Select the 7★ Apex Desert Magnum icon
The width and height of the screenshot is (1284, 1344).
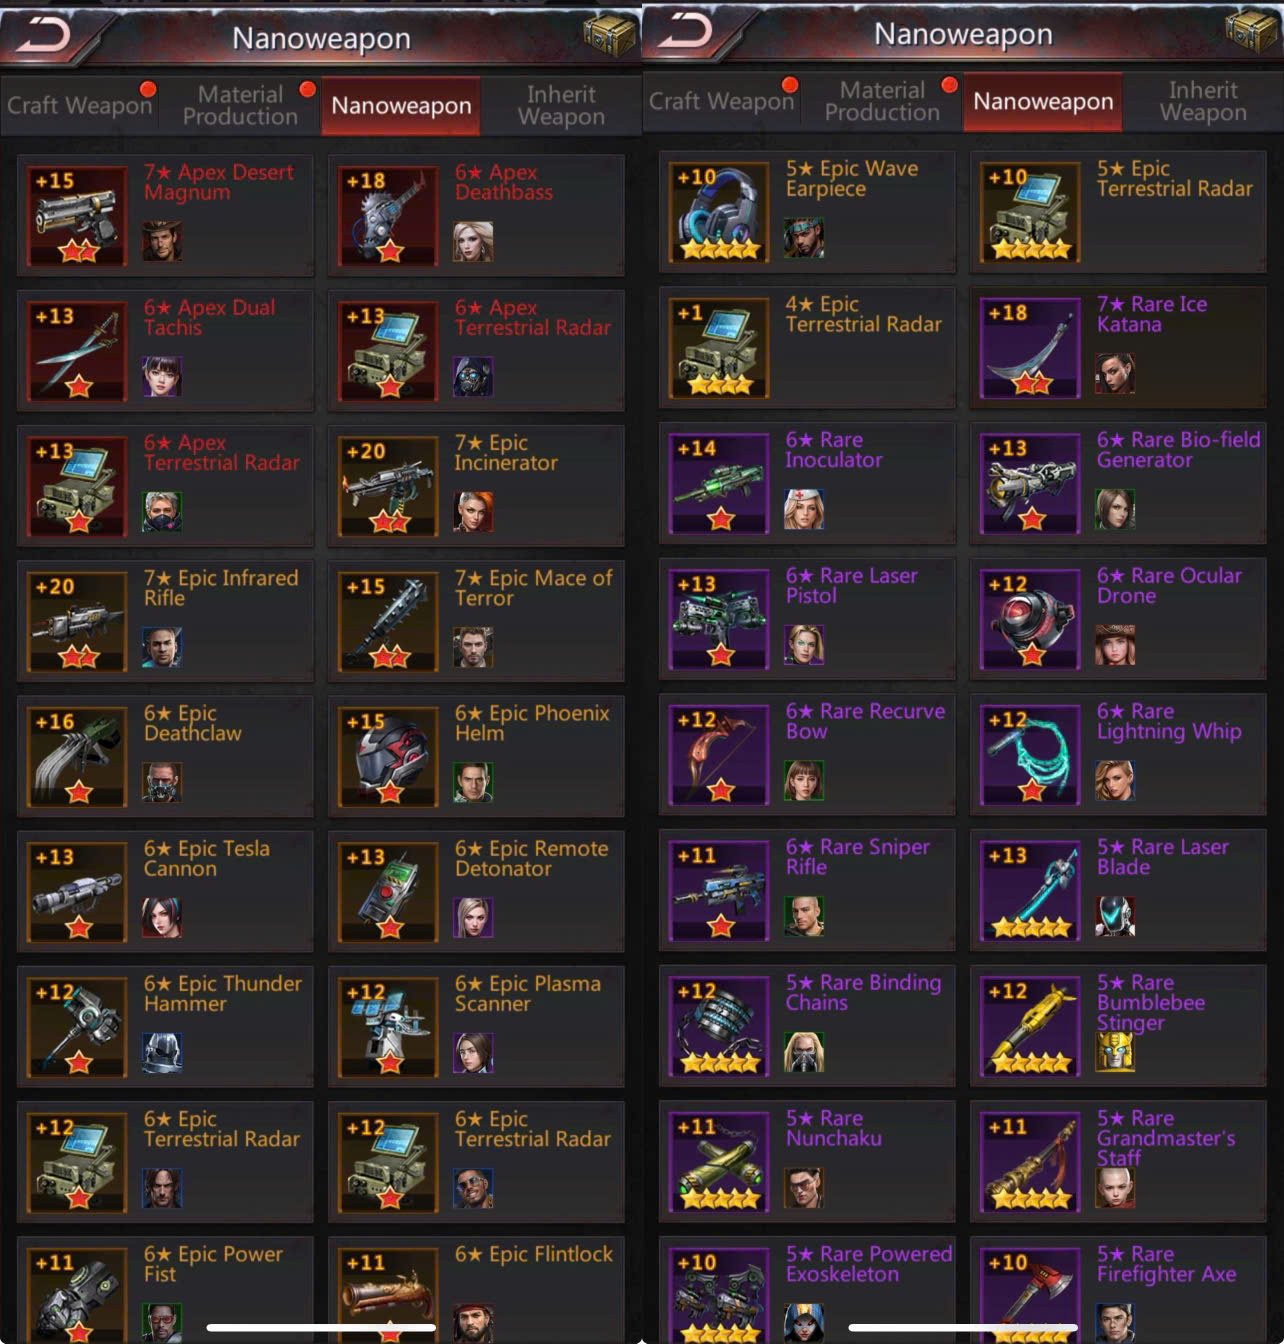pos(78,216)
